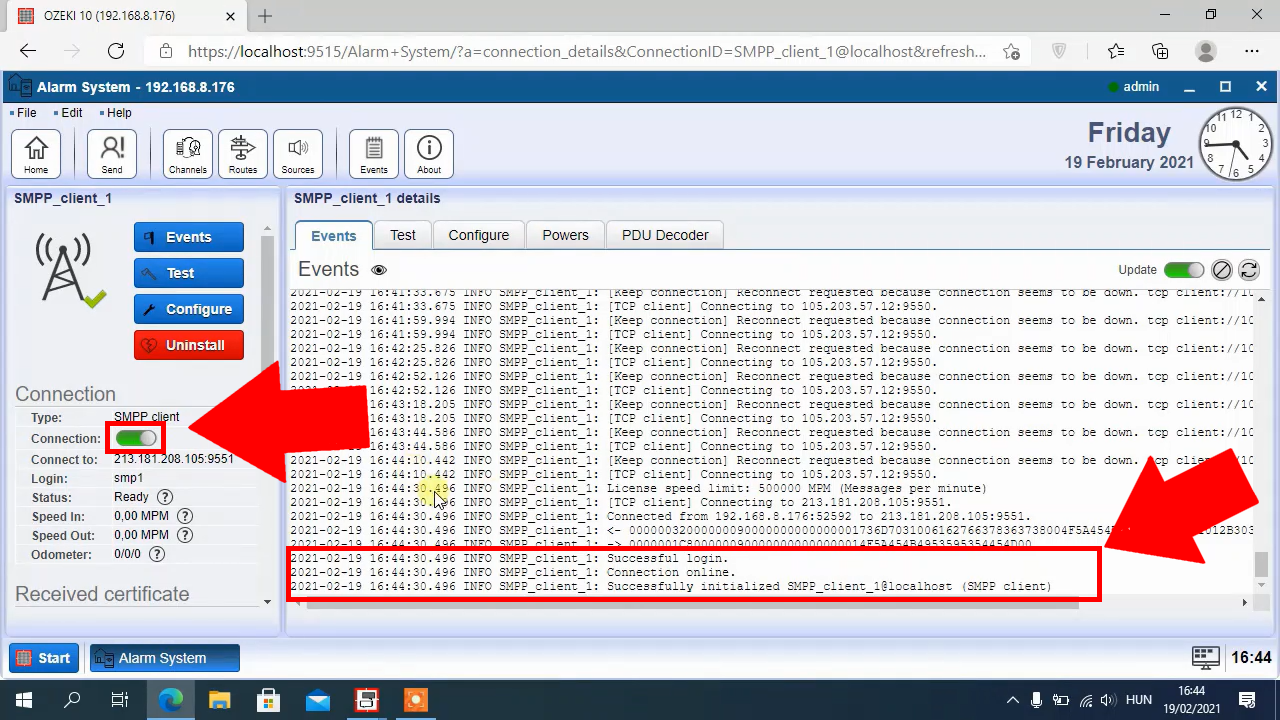The width and height of the screenshot is (1280, 720).
Task: Click the clear events circle-slash icon
Action: click(1221, 270)
